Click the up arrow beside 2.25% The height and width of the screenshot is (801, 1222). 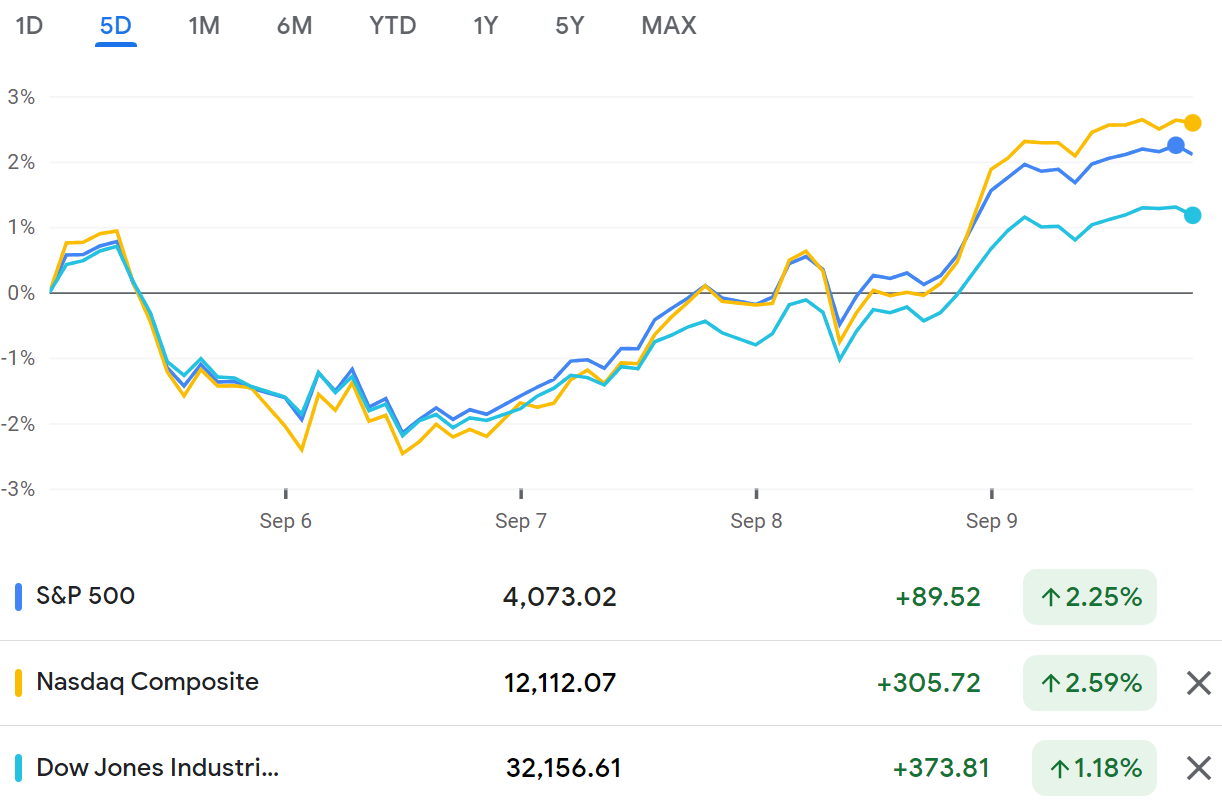click(1050, 598)
